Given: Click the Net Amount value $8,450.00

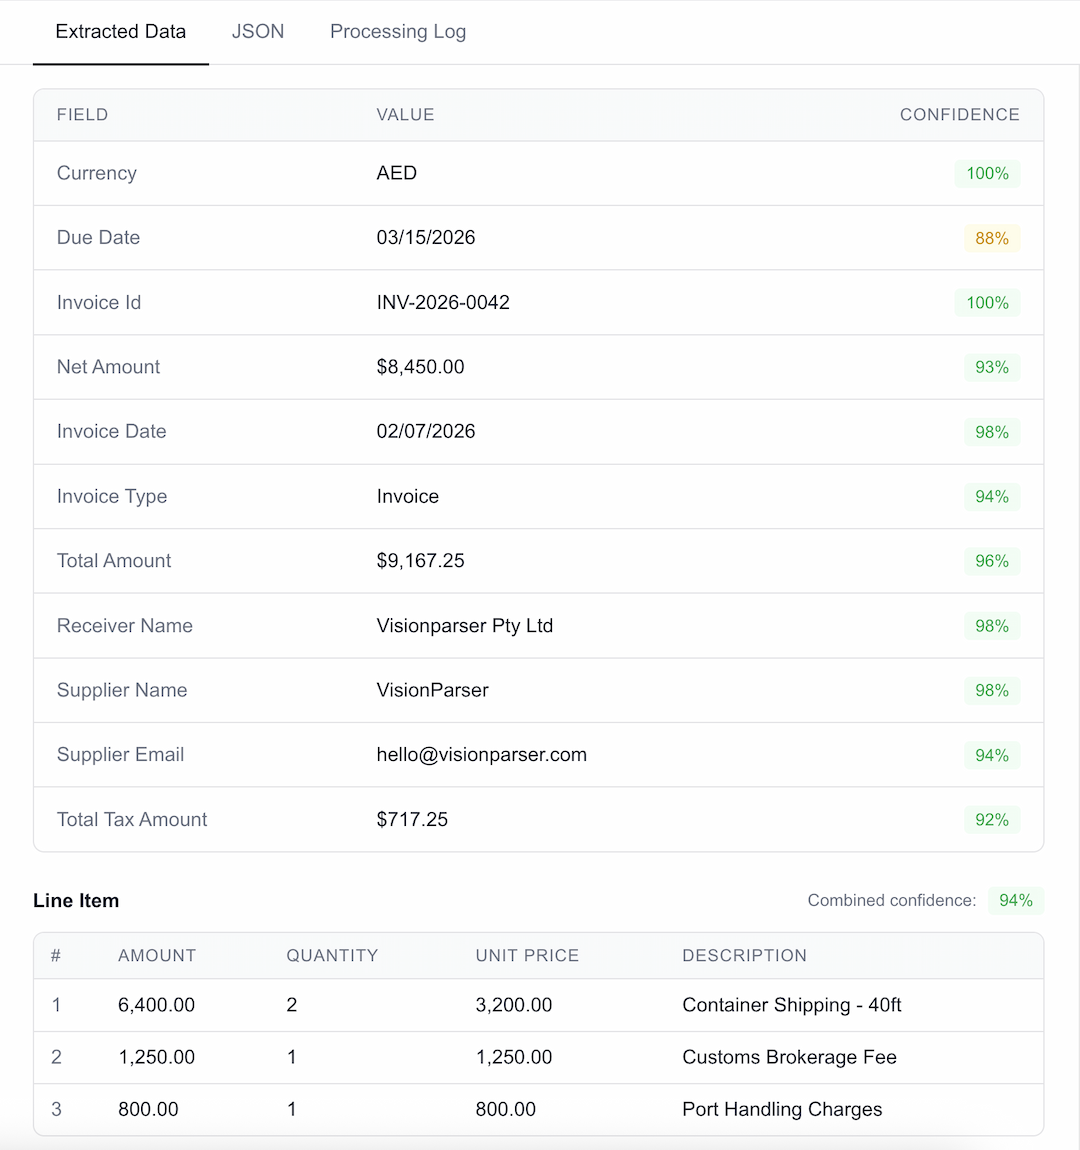Looking at the screenshot, I should [420, 367].
